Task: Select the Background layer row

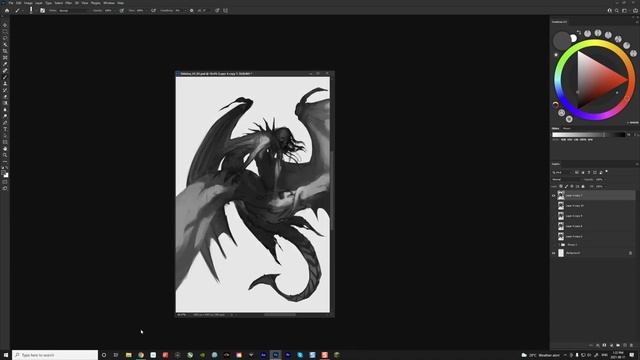Action: (594, 253)
